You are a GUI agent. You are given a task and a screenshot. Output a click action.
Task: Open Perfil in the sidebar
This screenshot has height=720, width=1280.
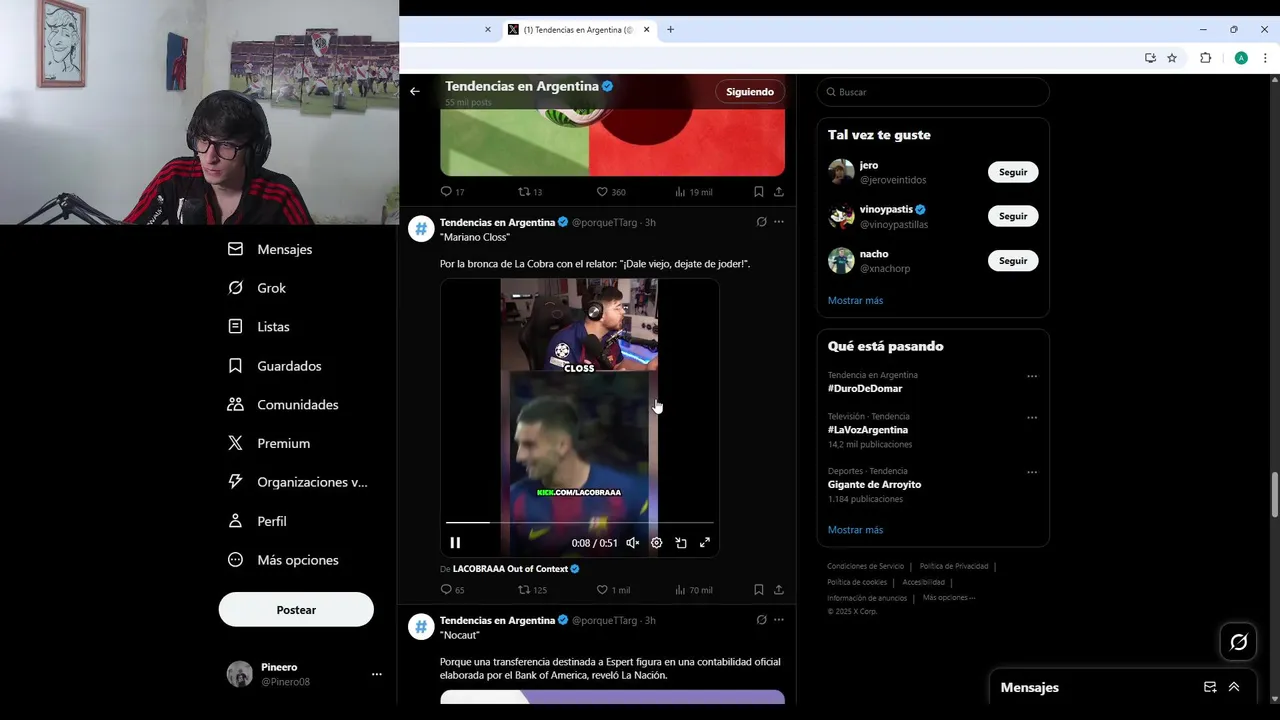coord(257,521)
